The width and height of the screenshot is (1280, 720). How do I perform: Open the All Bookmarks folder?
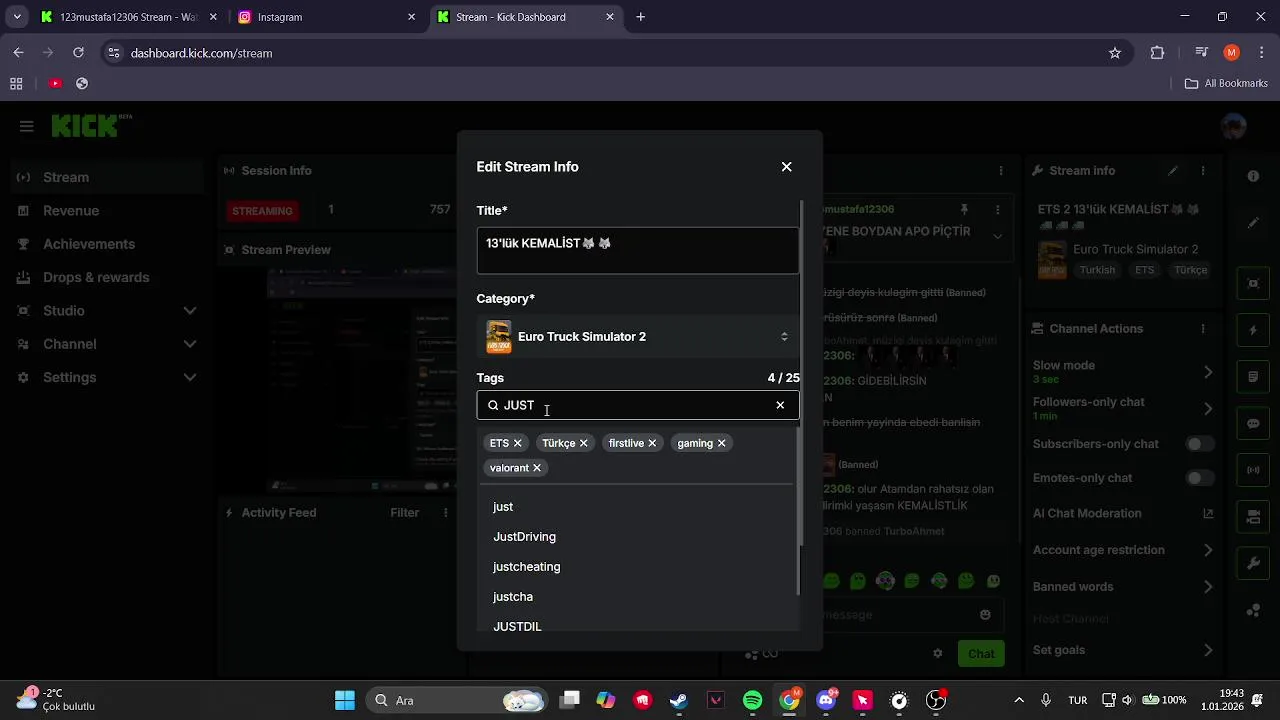pos(1226,83)
